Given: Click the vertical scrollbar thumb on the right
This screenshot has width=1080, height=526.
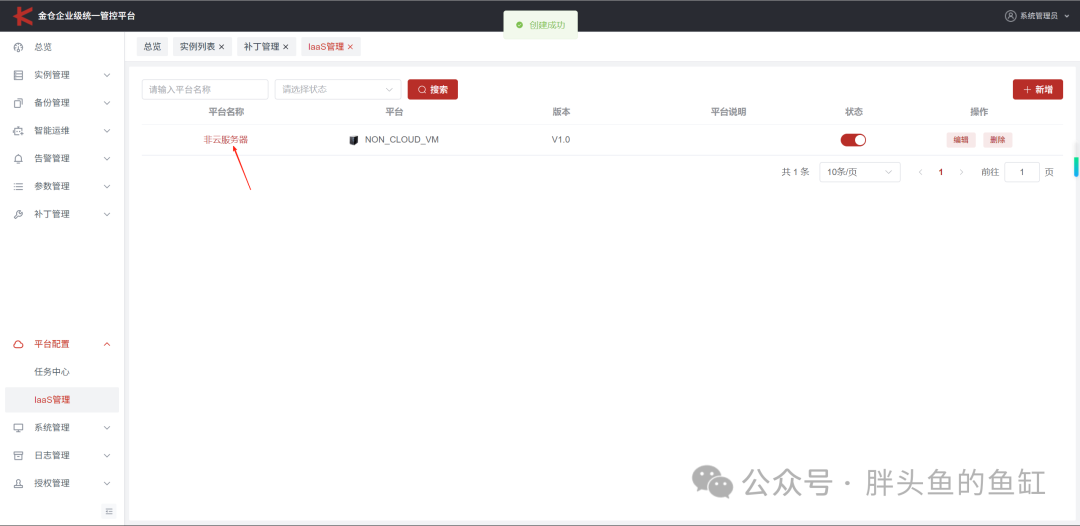Looking at the screenshot, I should (x=1075, y=167).
